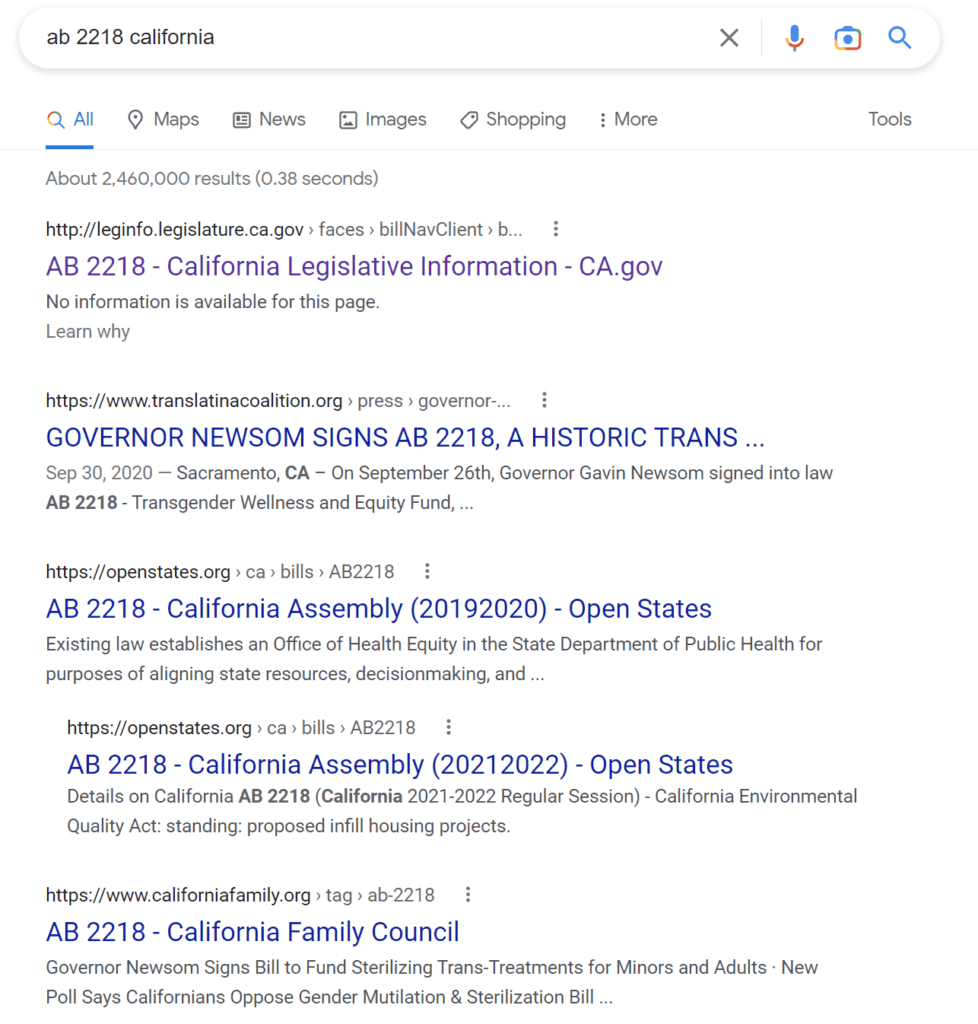This screenshot has width=978, height=1024.
Task: Open Governor Newsom Signs AB 2218 article
Action: click(x=405, y=437)
